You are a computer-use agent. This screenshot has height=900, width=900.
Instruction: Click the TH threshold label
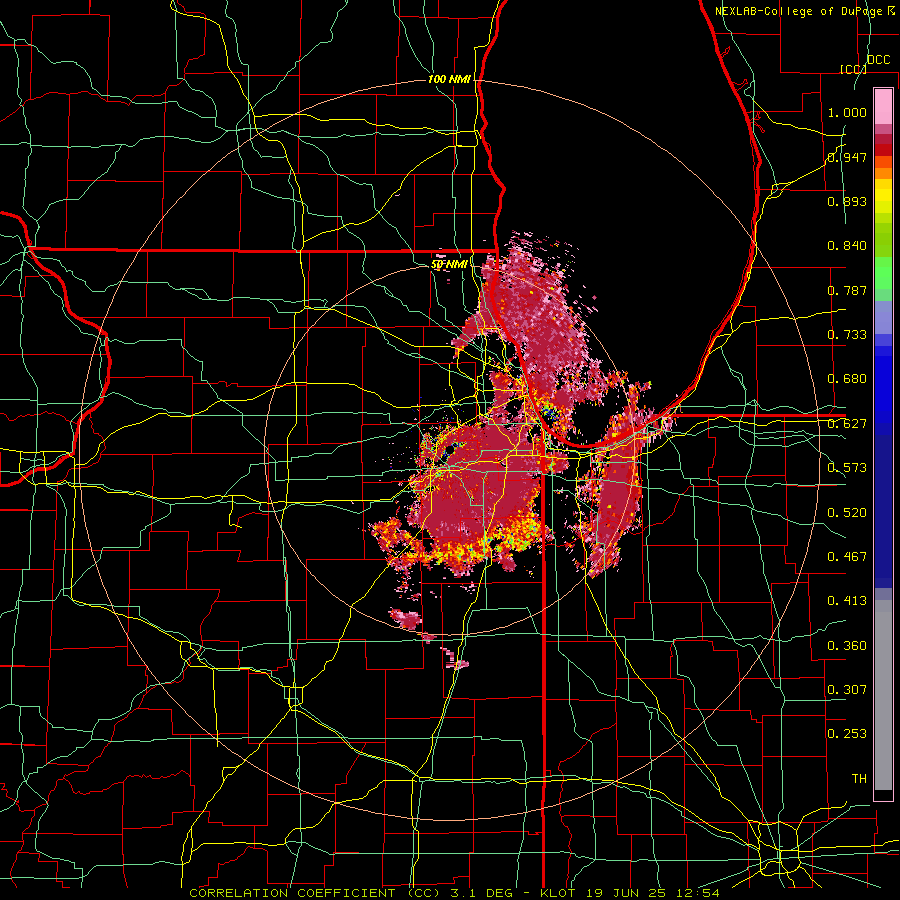[x=859, y=779]
